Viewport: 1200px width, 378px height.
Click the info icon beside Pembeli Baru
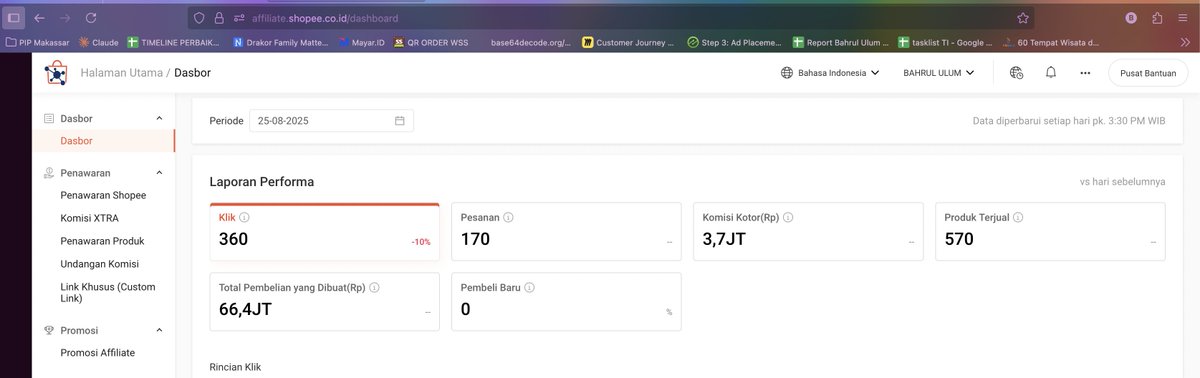530,287
